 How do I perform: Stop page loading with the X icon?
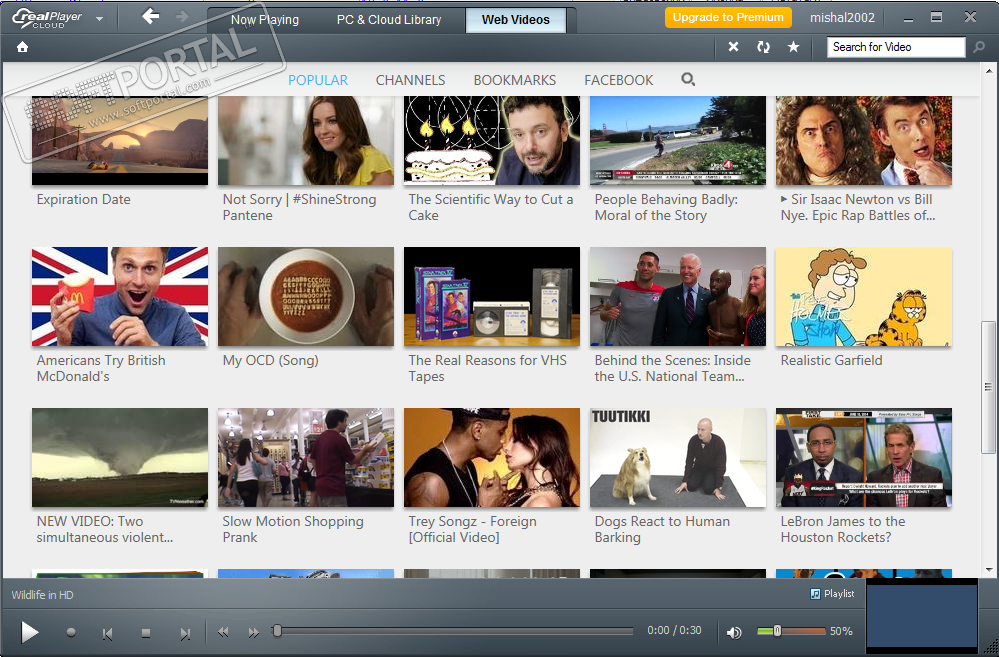point(733,47)
